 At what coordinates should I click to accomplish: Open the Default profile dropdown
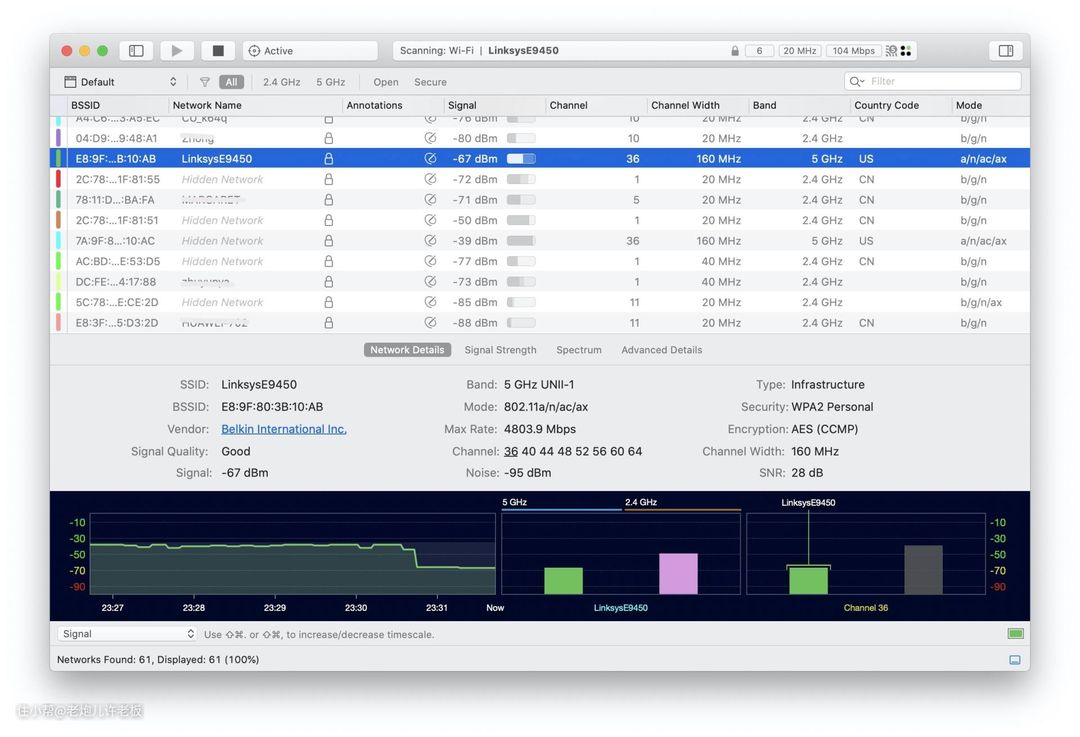tap(120, 82)
